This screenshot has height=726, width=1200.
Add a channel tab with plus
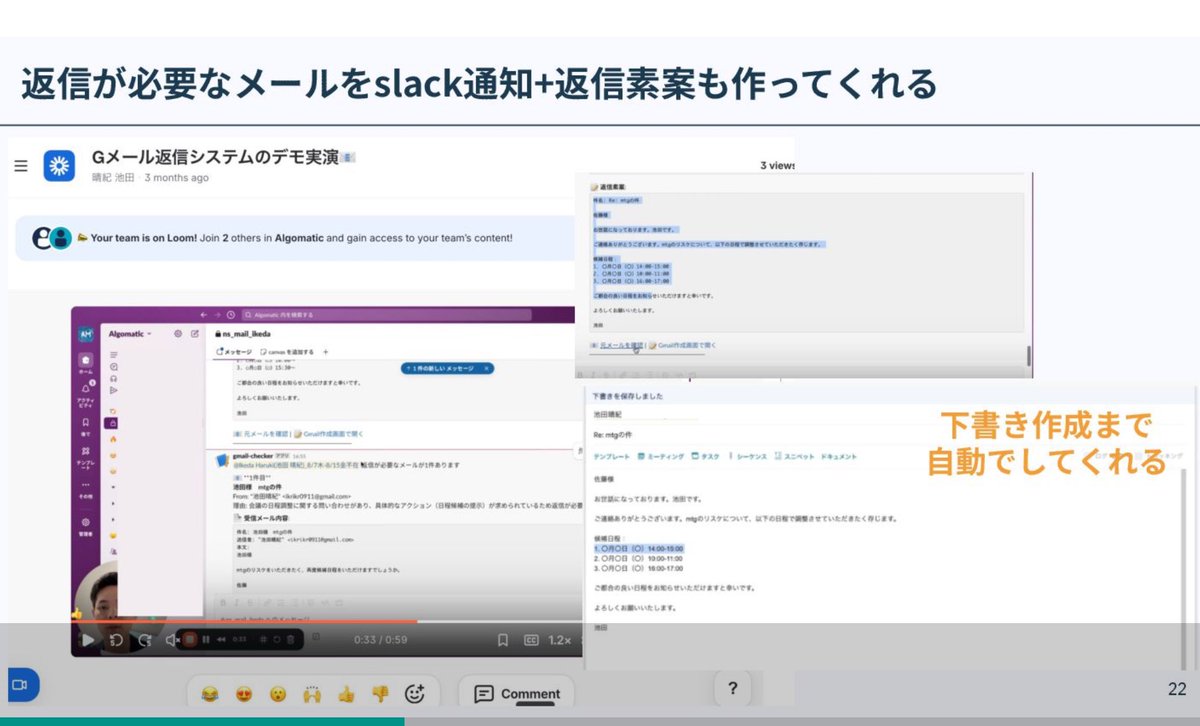tap(326, 352)
